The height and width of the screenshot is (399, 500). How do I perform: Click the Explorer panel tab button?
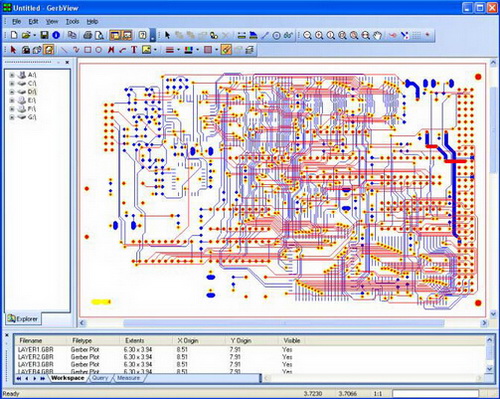click(x=23, y=319)
